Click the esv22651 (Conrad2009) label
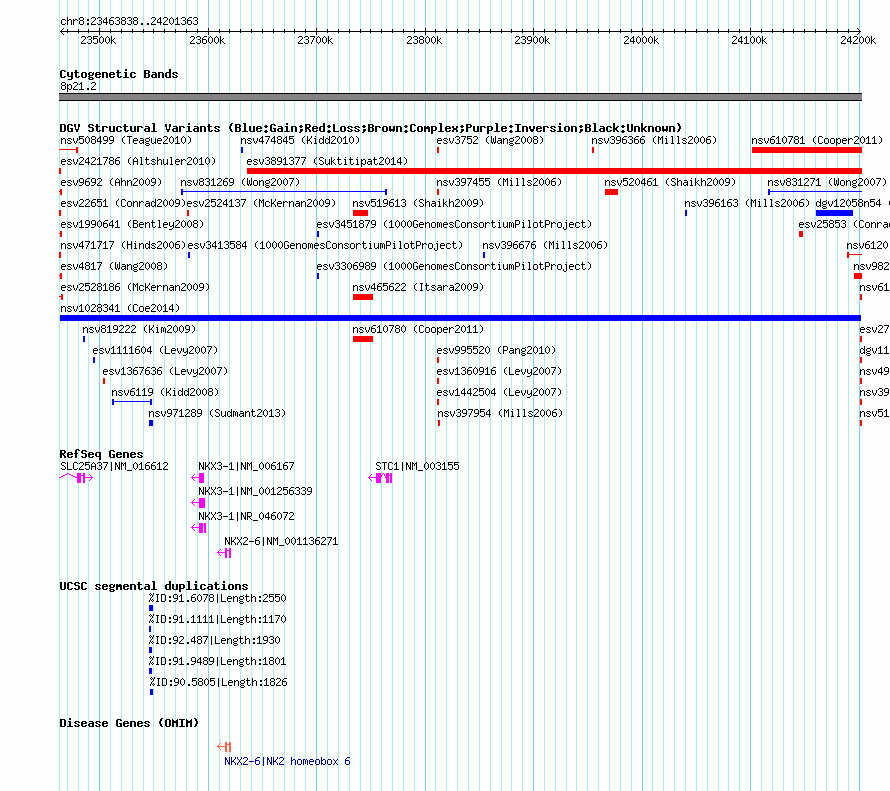 123,203
